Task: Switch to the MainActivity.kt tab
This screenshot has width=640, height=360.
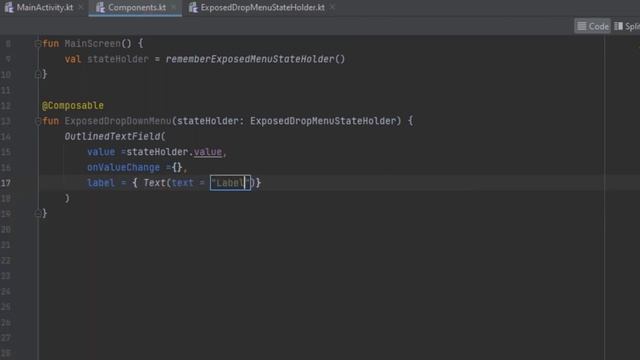Action: [44, 7]
